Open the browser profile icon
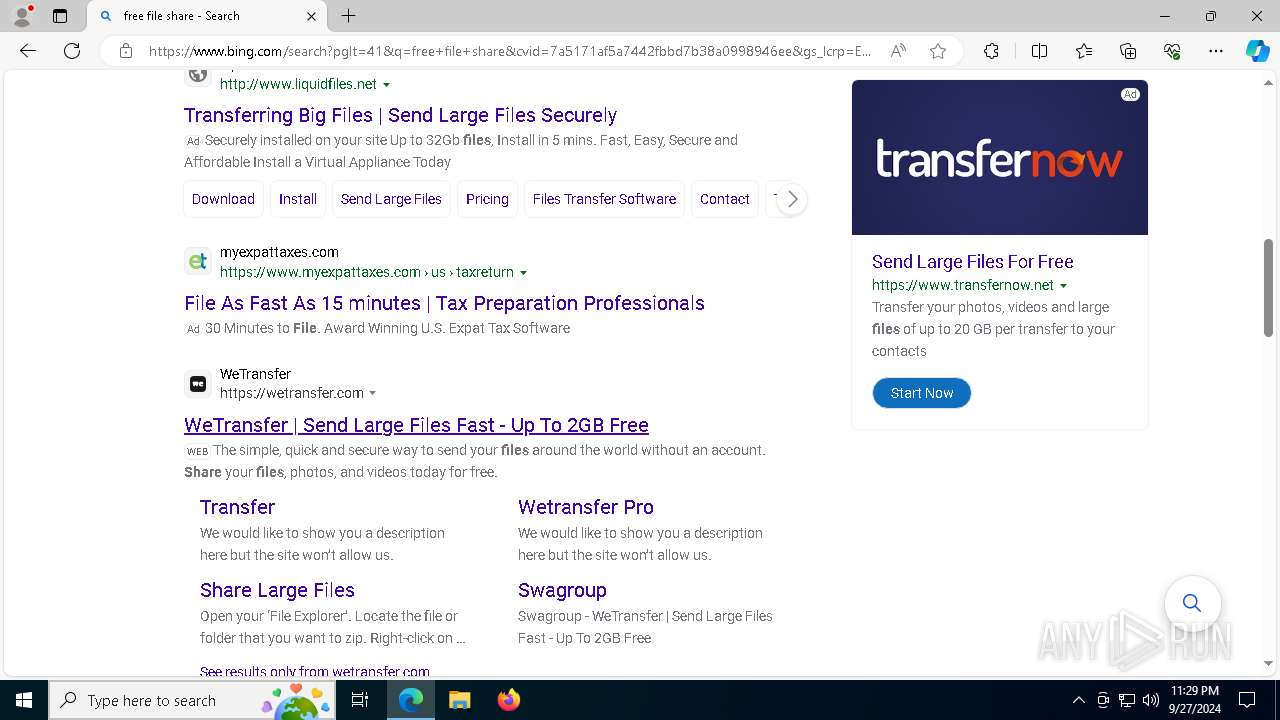1280x720 pixels. (x=22, y=16)
